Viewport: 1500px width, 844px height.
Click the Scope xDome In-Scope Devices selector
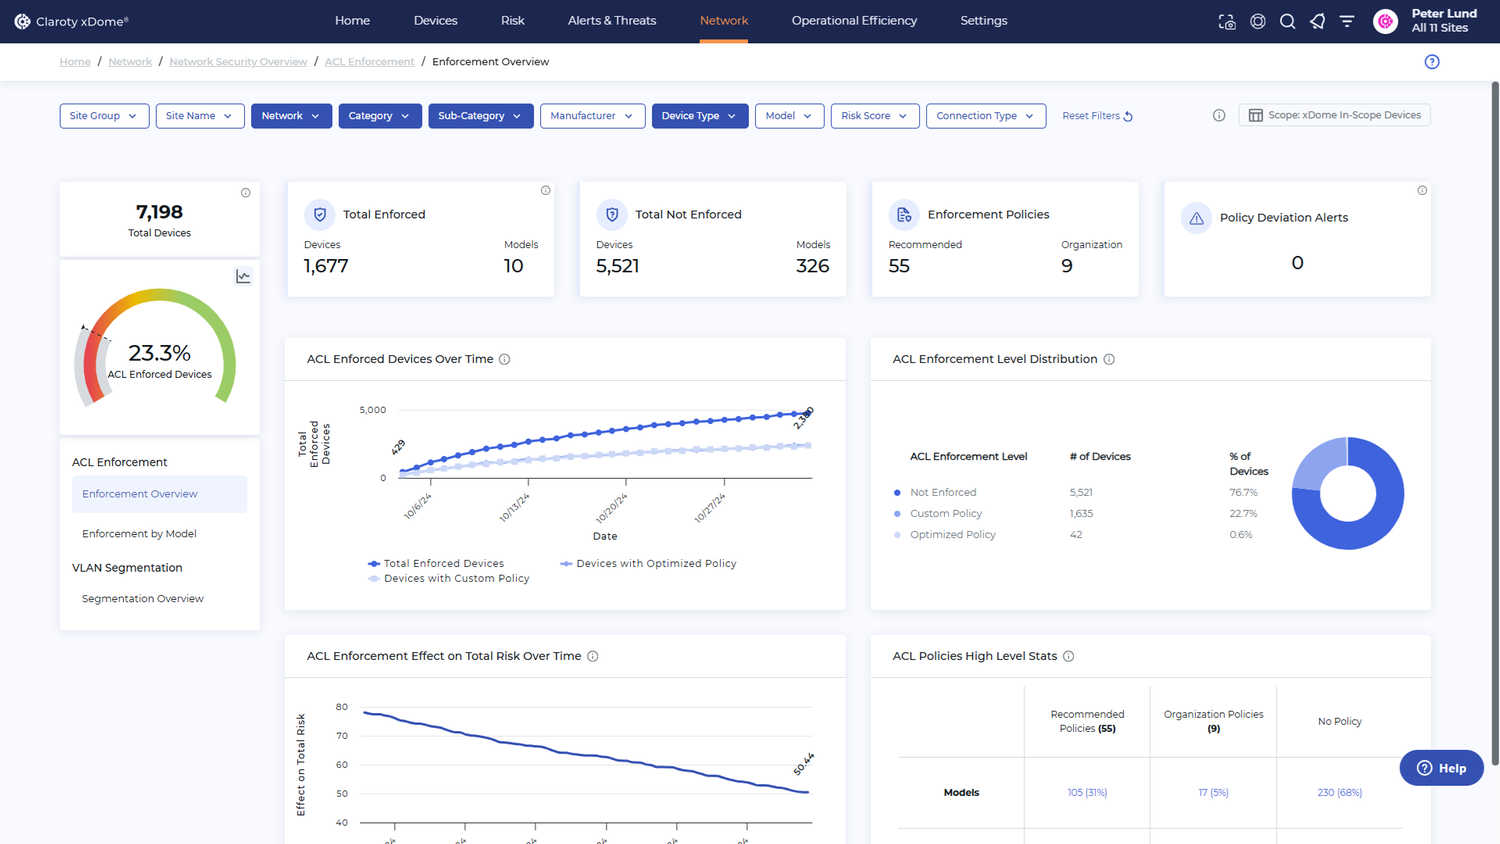[x=1334, y=115]
